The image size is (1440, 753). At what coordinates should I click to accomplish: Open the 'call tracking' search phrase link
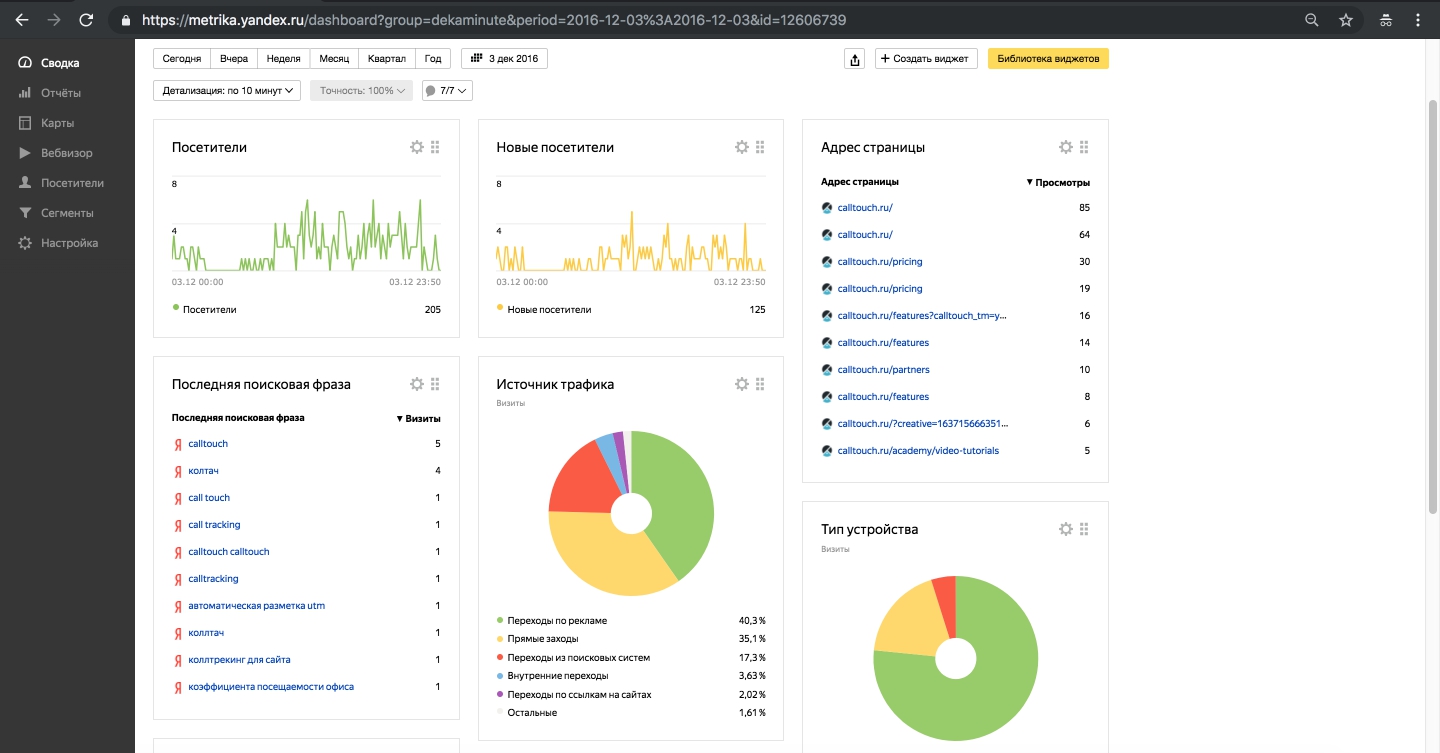[214, 525]
